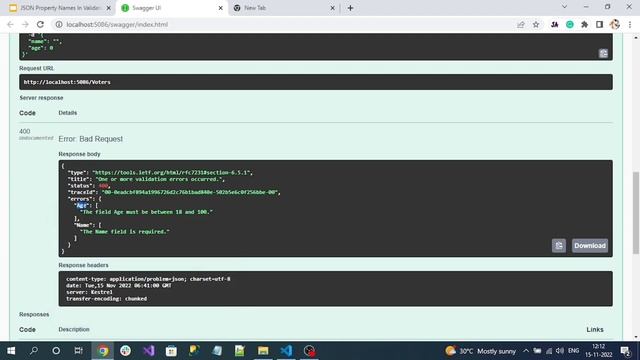The image size is (640, 360).
Task: Share this page icon
Action: point(521,24)
